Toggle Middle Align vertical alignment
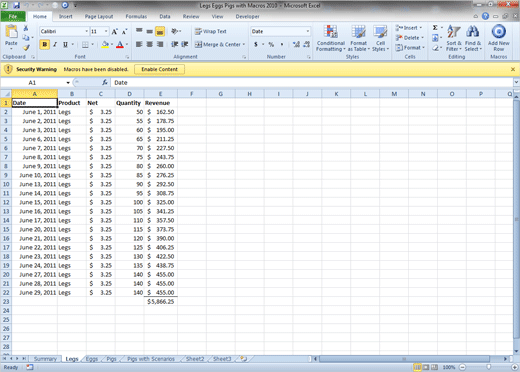 [x=150, y=31]
